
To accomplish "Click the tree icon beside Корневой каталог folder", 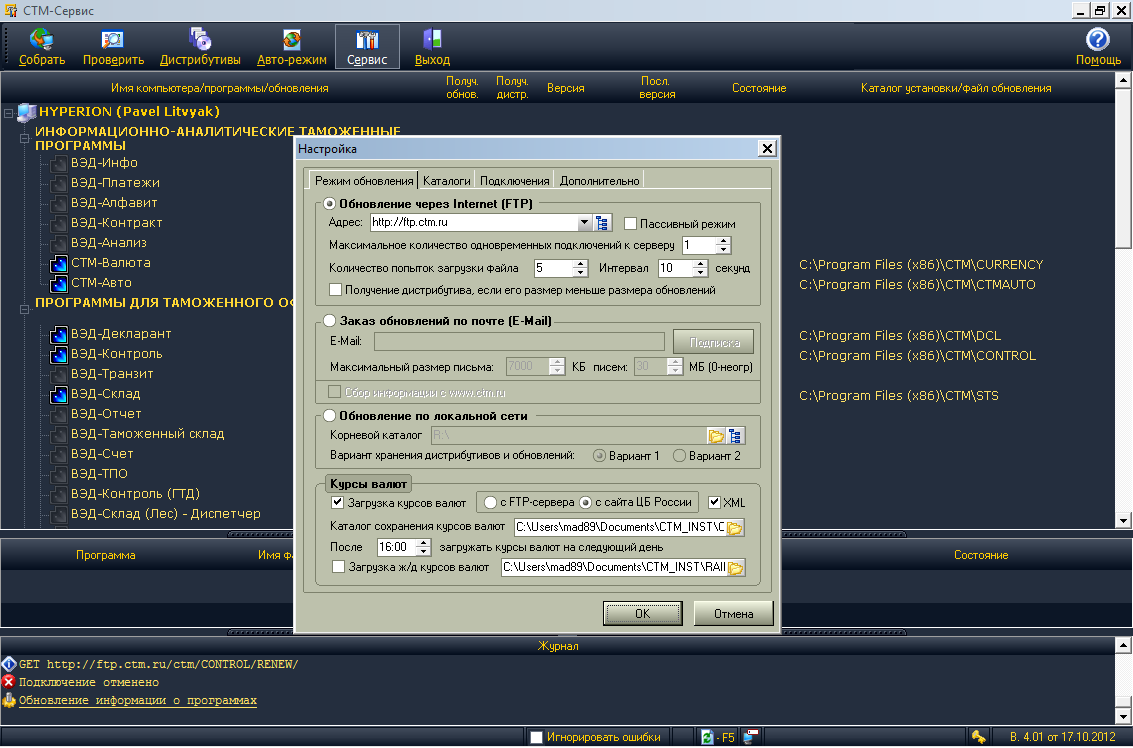I will tap(735, 436).
